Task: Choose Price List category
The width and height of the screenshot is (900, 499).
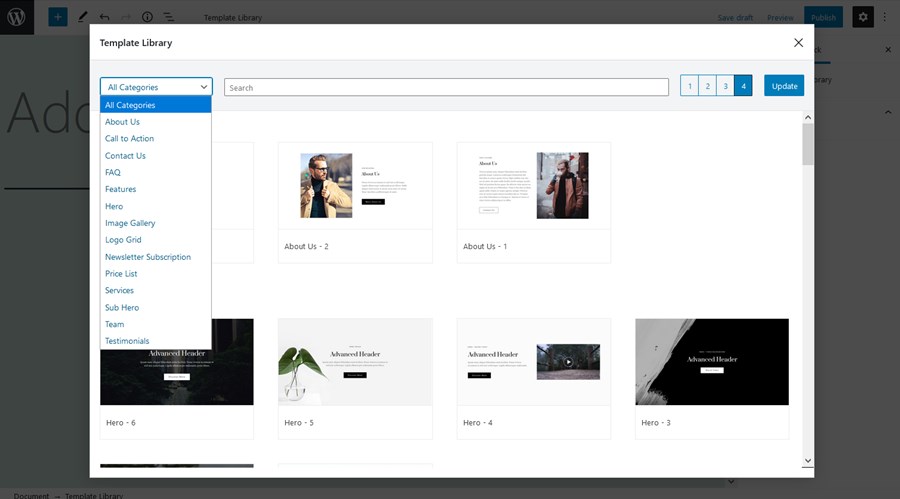Action: point(156,273)
